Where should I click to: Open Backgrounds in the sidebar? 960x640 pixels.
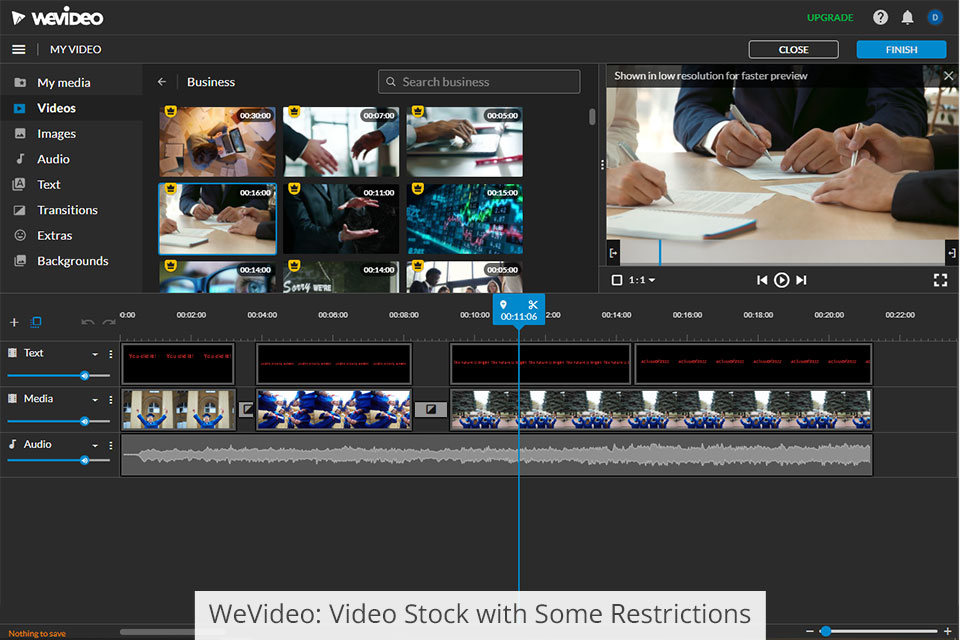coord(72,261)
